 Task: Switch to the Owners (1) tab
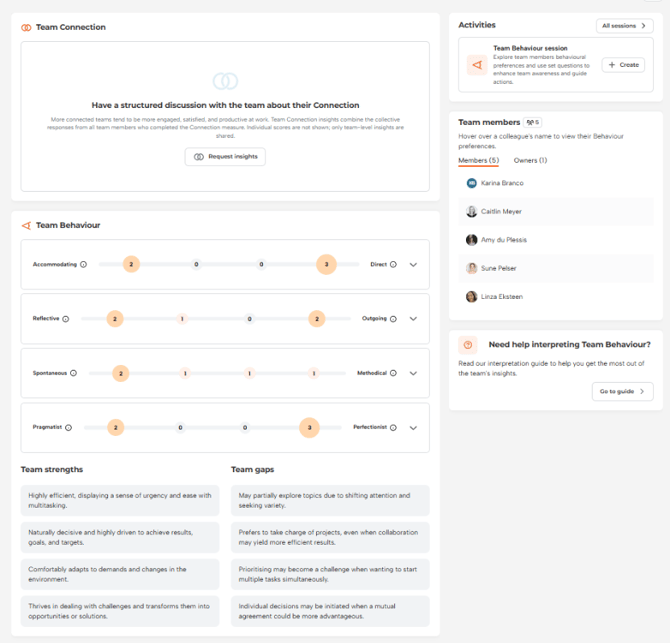point(530,160)
